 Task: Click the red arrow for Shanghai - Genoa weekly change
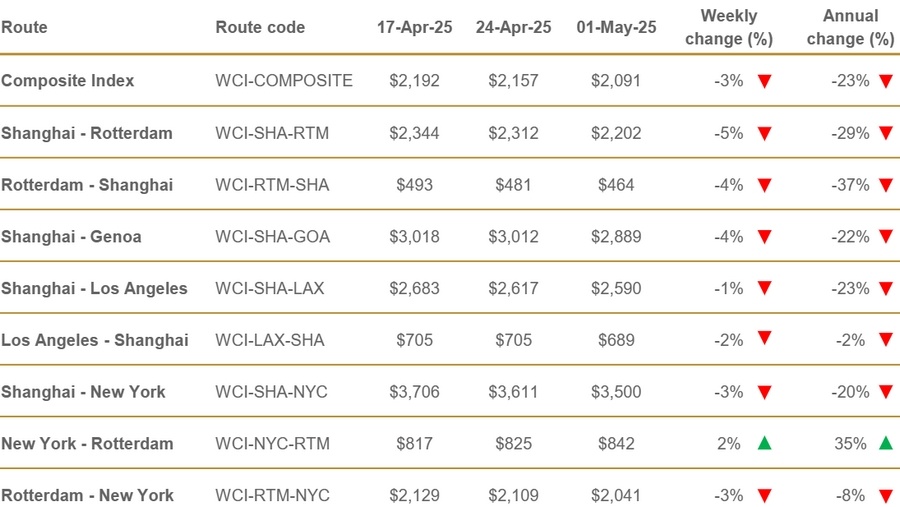765,237
